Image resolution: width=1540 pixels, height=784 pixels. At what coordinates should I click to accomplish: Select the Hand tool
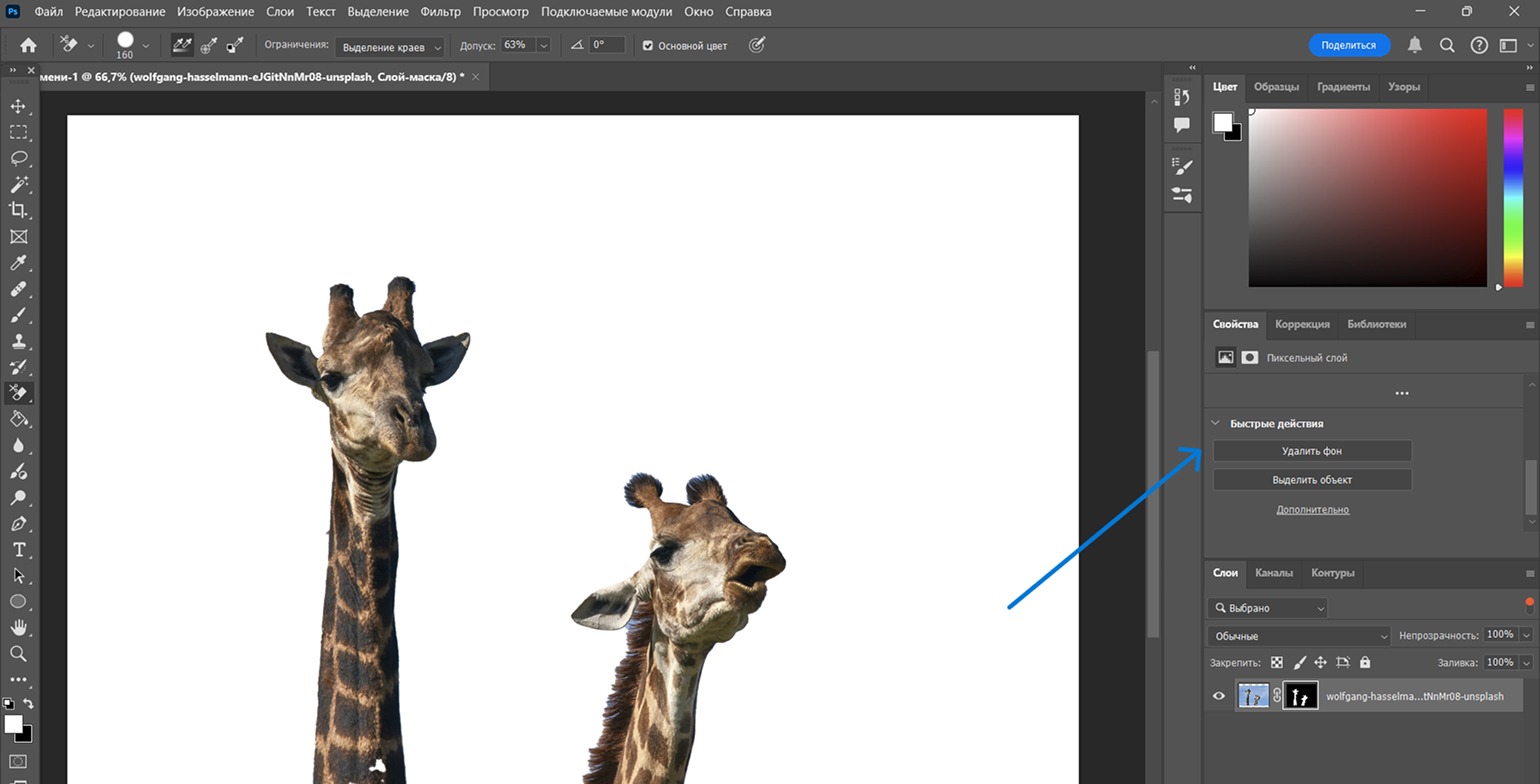tap(18, 627)
